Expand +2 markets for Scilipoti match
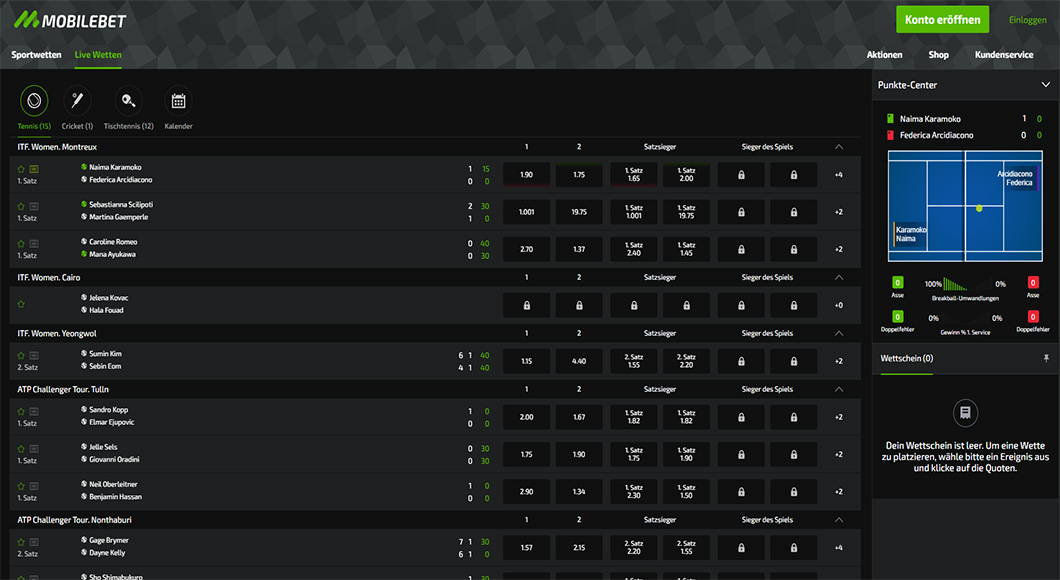The image size is (1060, 580). pyautogui.click(x=838, y=212)
